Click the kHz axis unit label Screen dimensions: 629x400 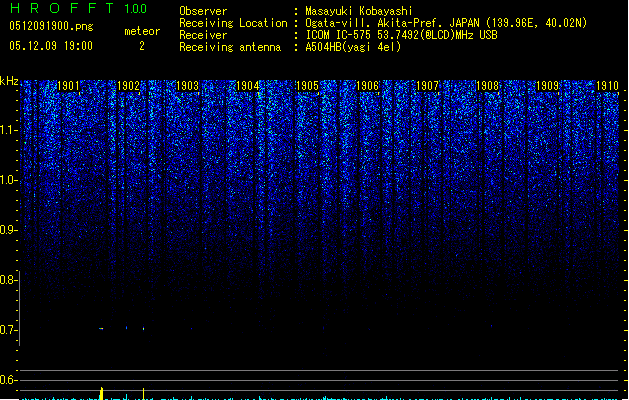pyautogui.click(x=9, y=80)
